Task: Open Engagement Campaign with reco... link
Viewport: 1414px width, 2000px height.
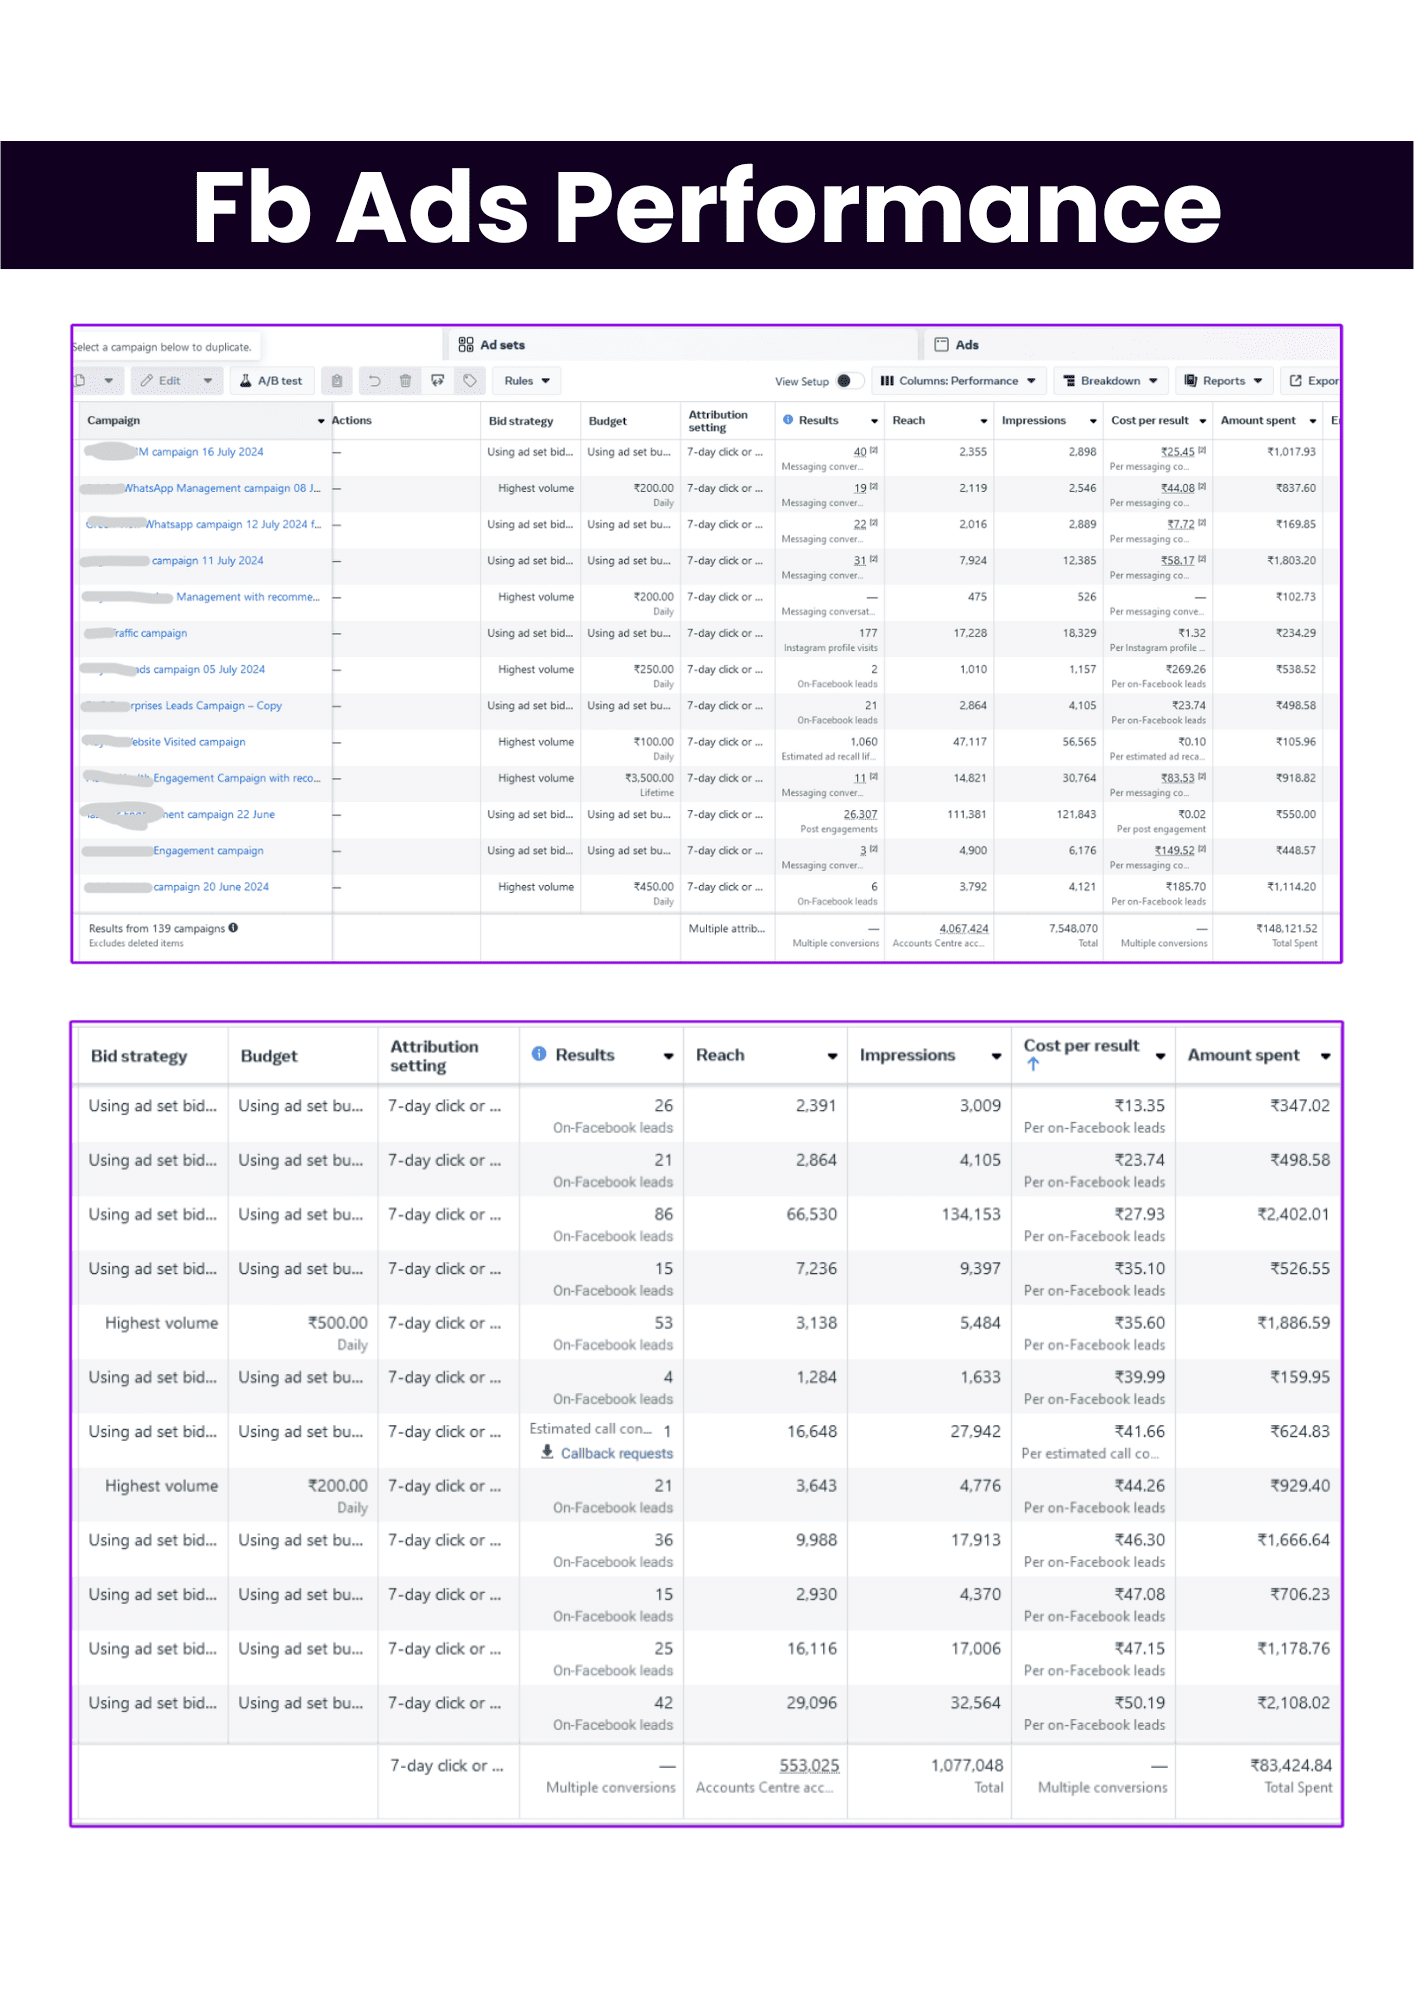Action: click(x=237, y=779)
